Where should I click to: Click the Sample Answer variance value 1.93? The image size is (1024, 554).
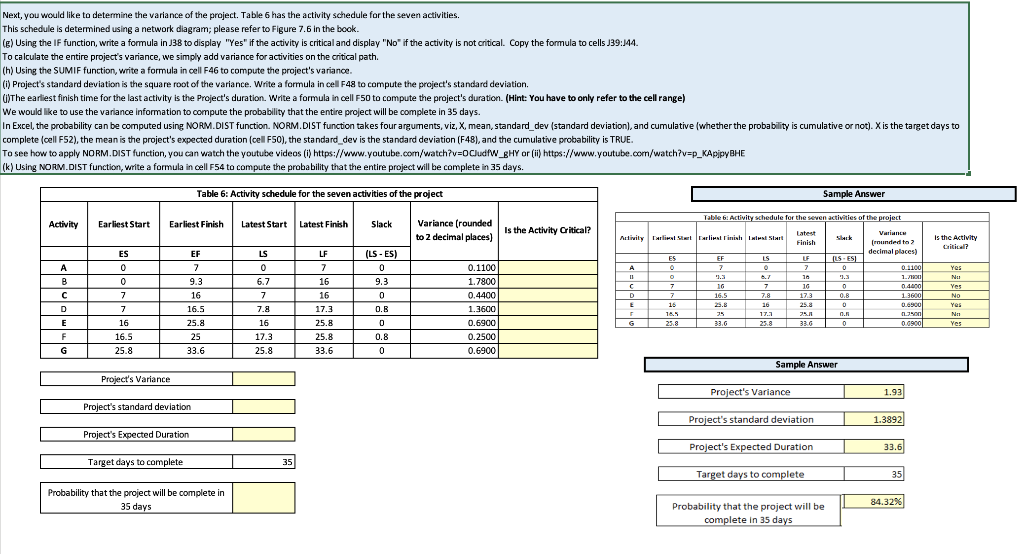click(x=874, y=392)
